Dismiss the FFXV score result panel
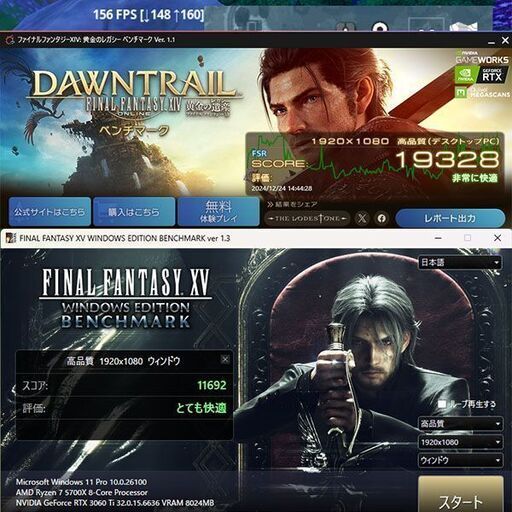Image resolution: width=512 pixels, height=512 pixels. pos(225,359)
